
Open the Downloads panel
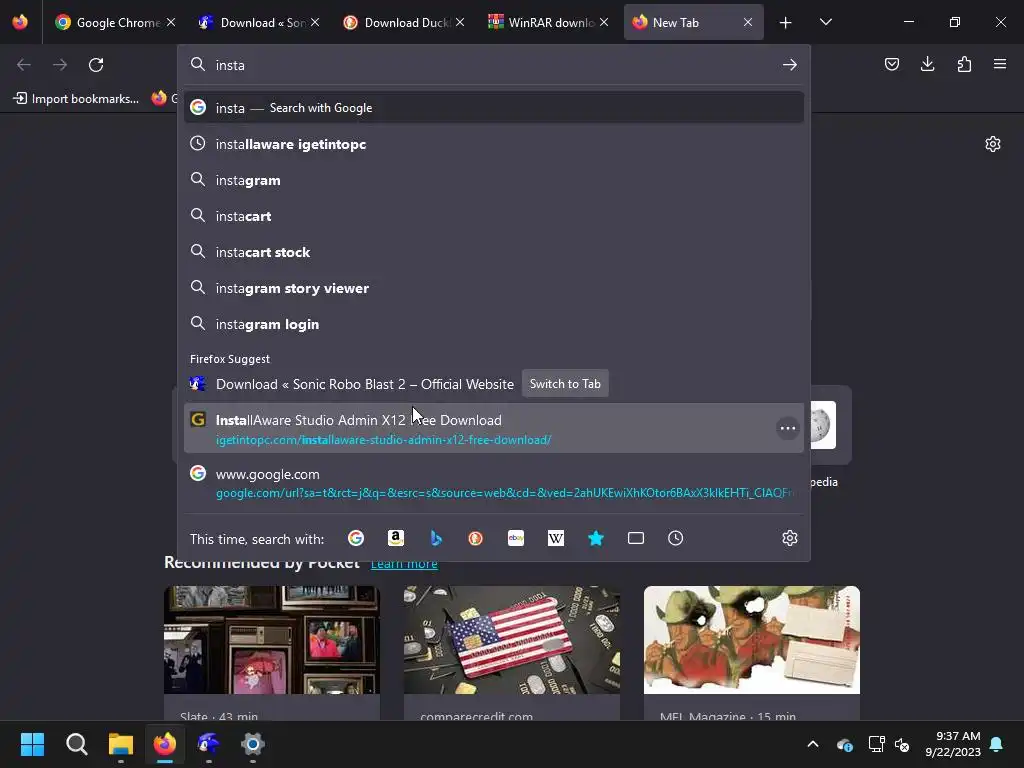tap(927, 64)
